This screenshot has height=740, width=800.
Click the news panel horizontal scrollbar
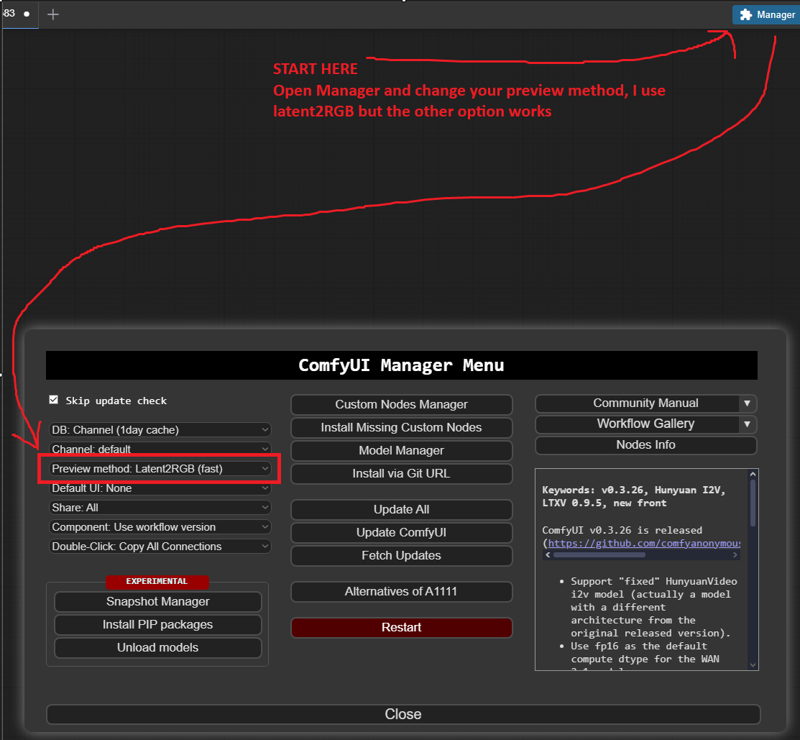click(x=599, y=555)
